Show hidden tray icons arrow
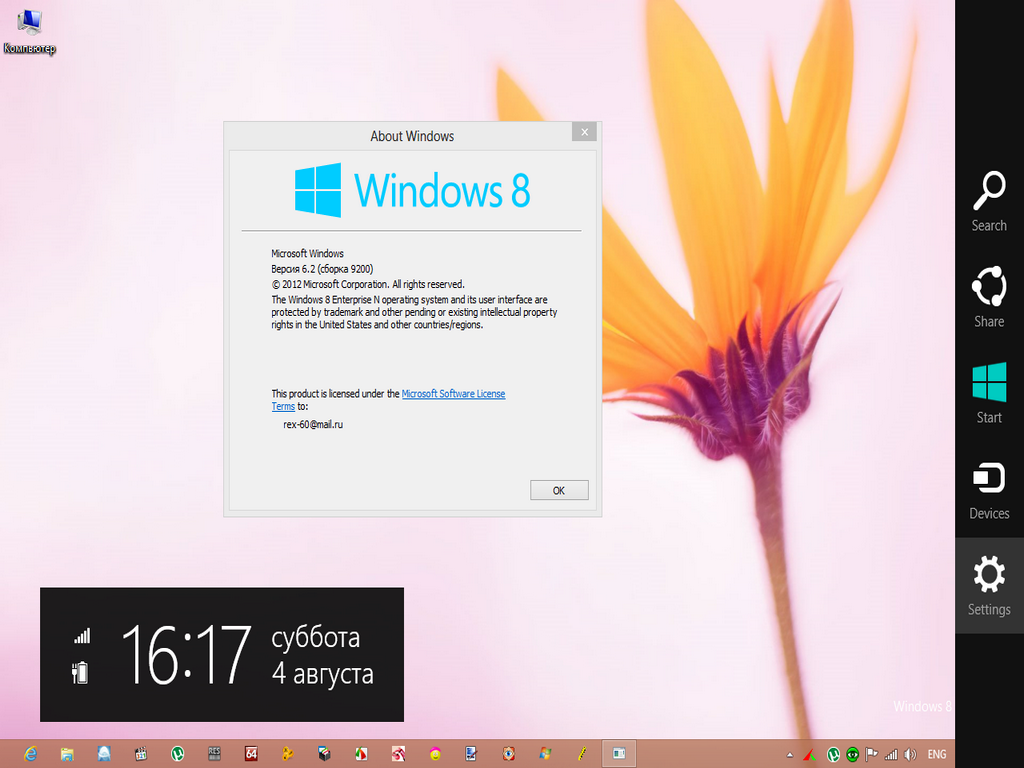The image size is (1024, 768). pyautogui.click(x=790, y=755)
